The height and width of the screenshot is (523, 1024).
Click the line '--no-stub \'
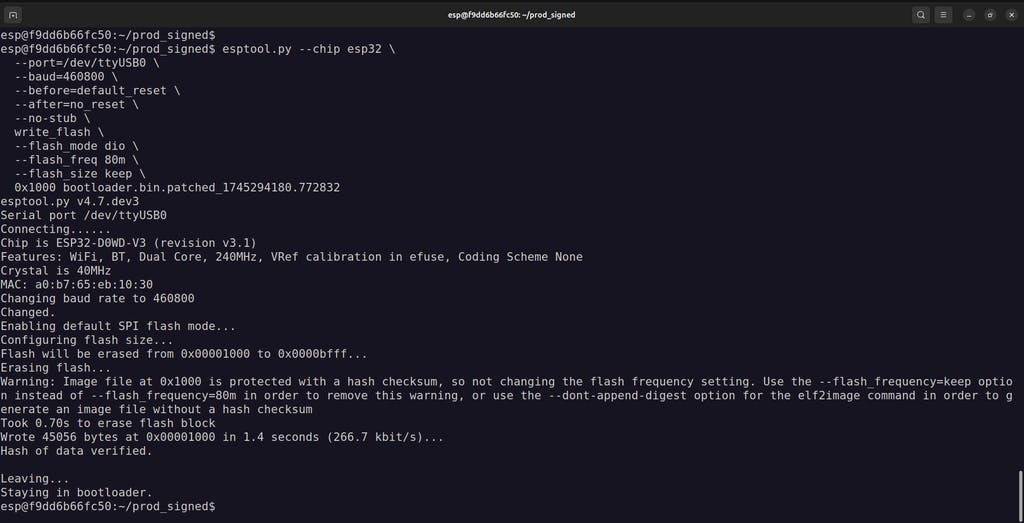tap(52, 118)
